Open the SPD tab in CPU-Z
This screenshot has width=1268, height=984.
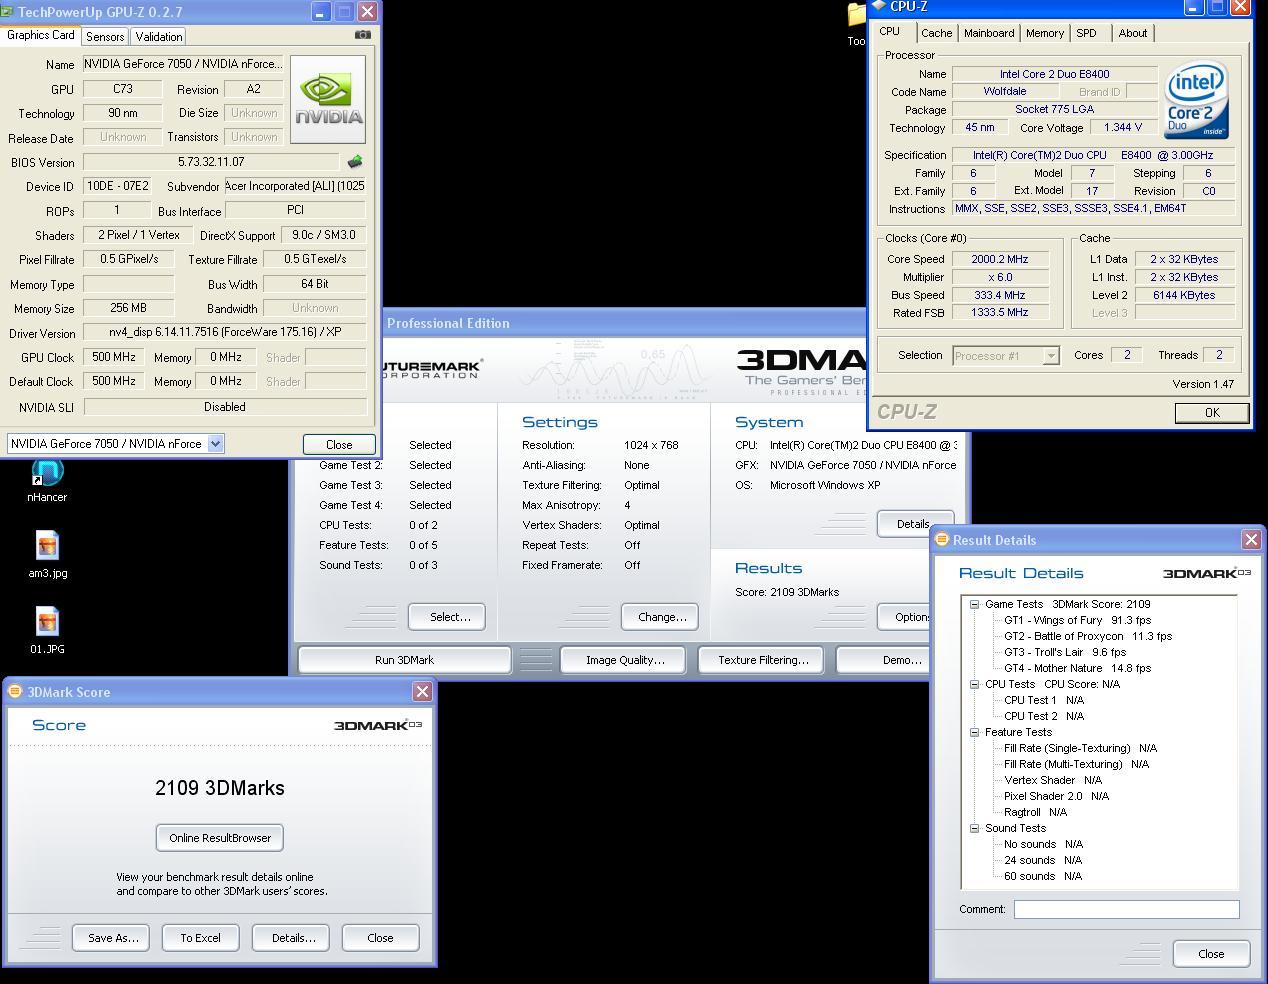pyautogui.click(x=1086, y=33)
